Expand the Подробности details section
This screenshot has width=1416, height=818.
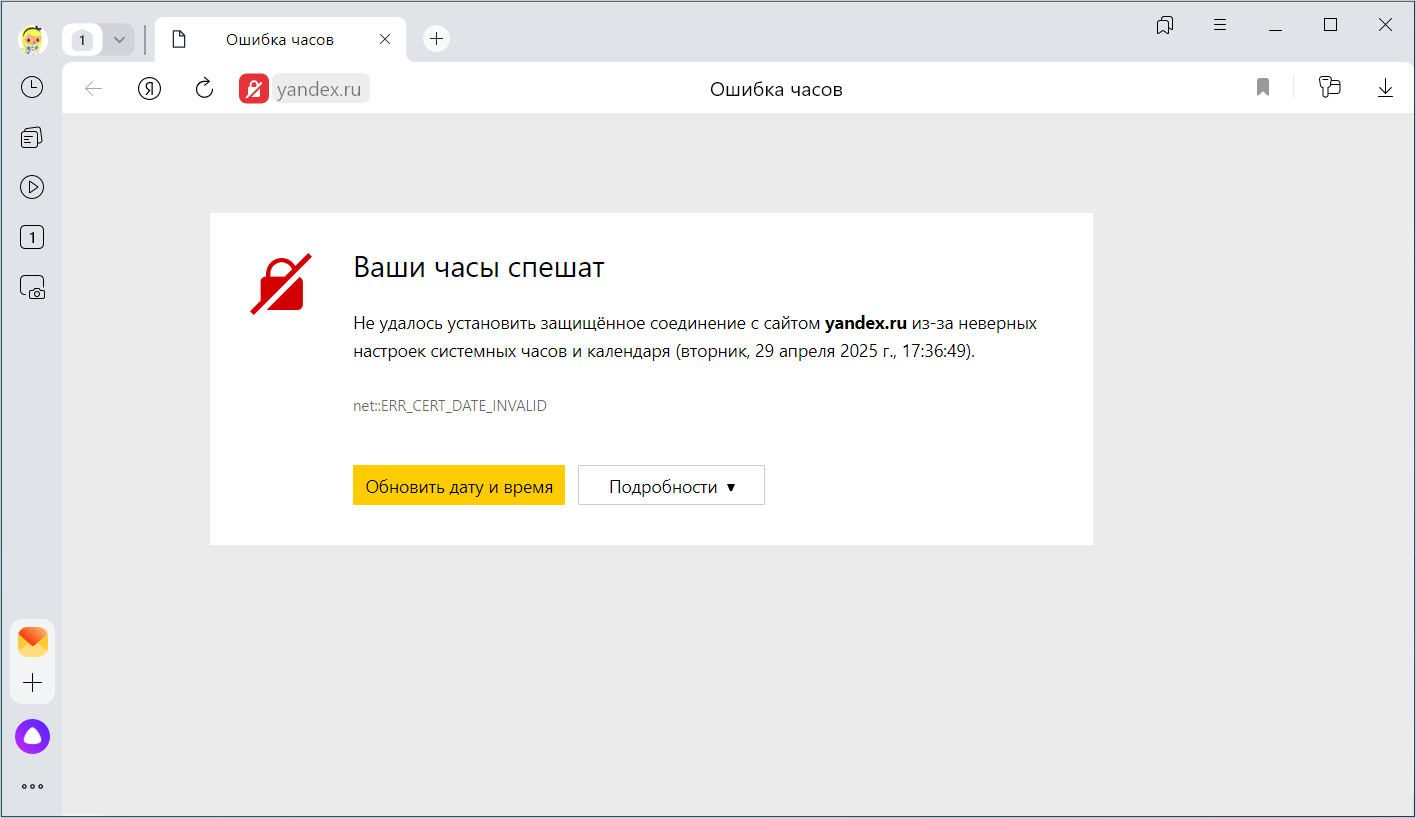671,486
